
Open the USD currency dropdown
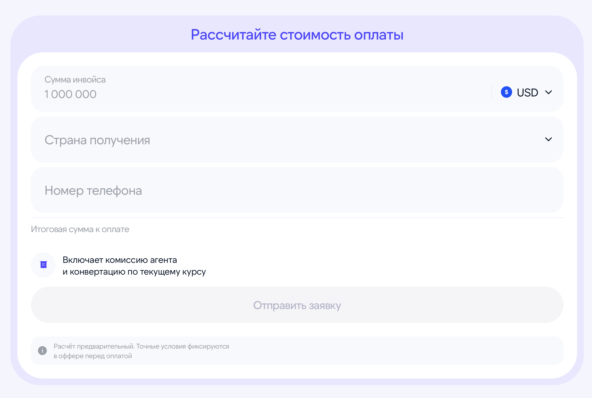527,93
